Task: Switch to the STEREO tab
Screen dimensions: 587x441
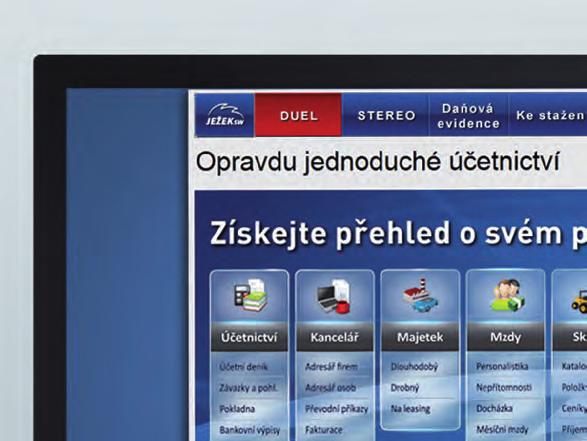Action: click(x=386, y=115)
